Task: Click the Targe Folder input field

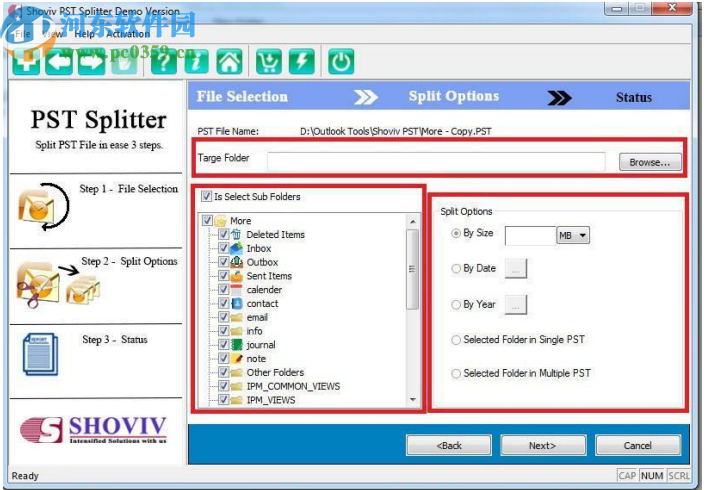Action: 436,162
